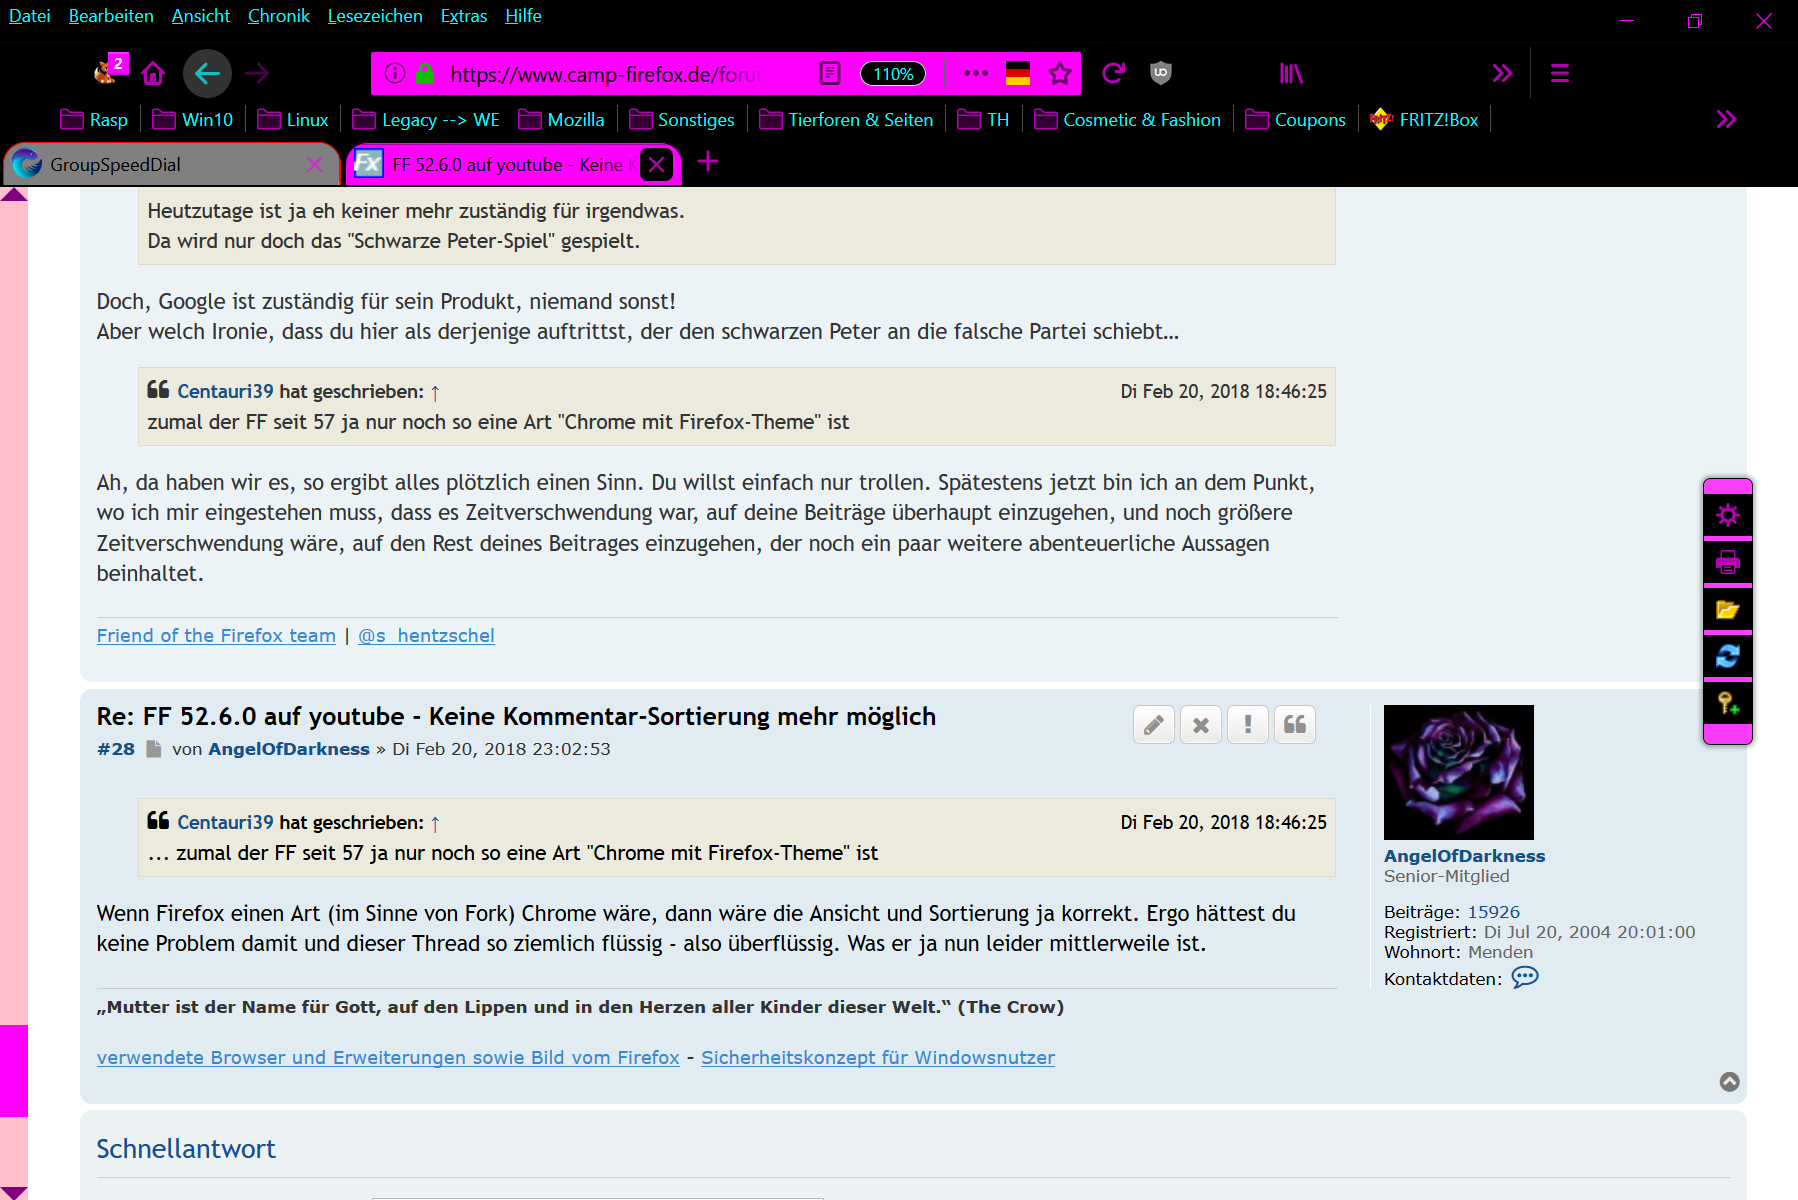Reload the current page
Viewport: 1798px width, 1200px height.
(1114, 73)
